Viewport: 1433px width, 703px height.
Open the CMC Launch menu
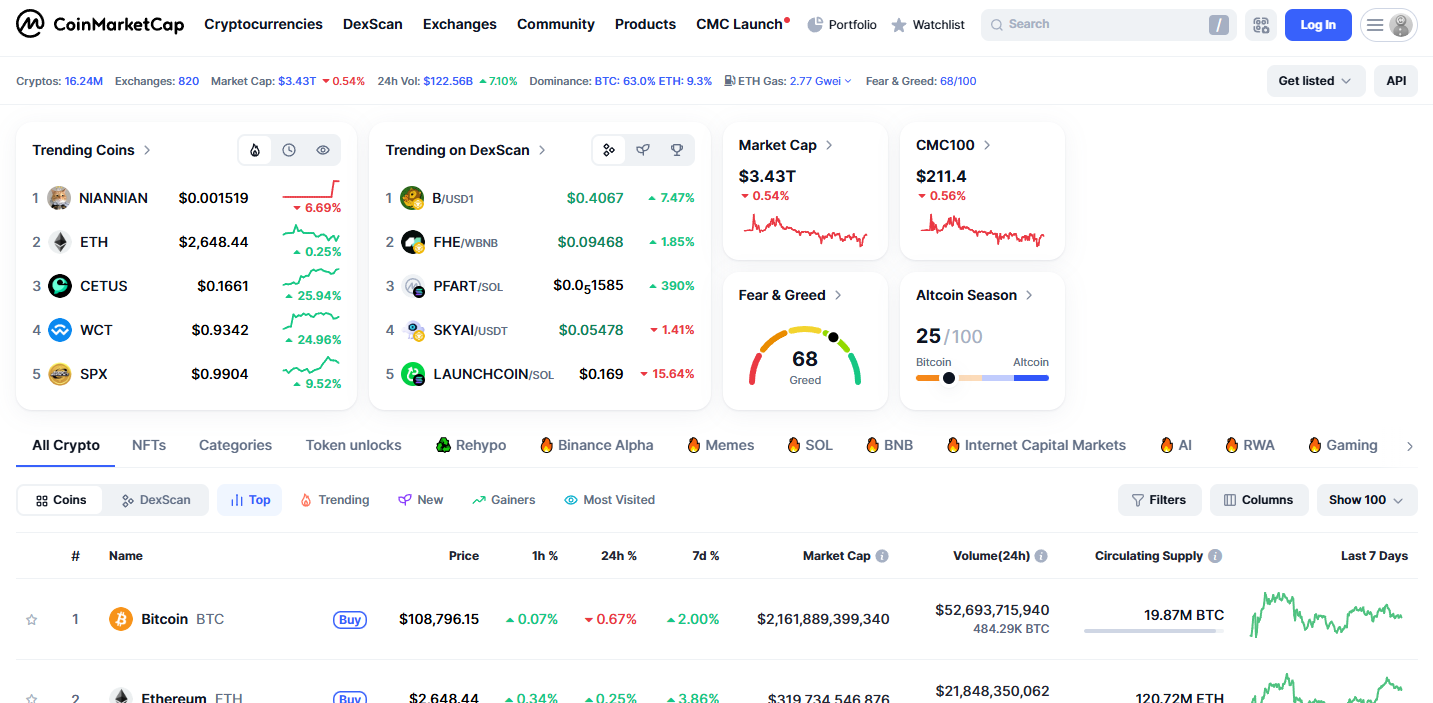point(742,24)
